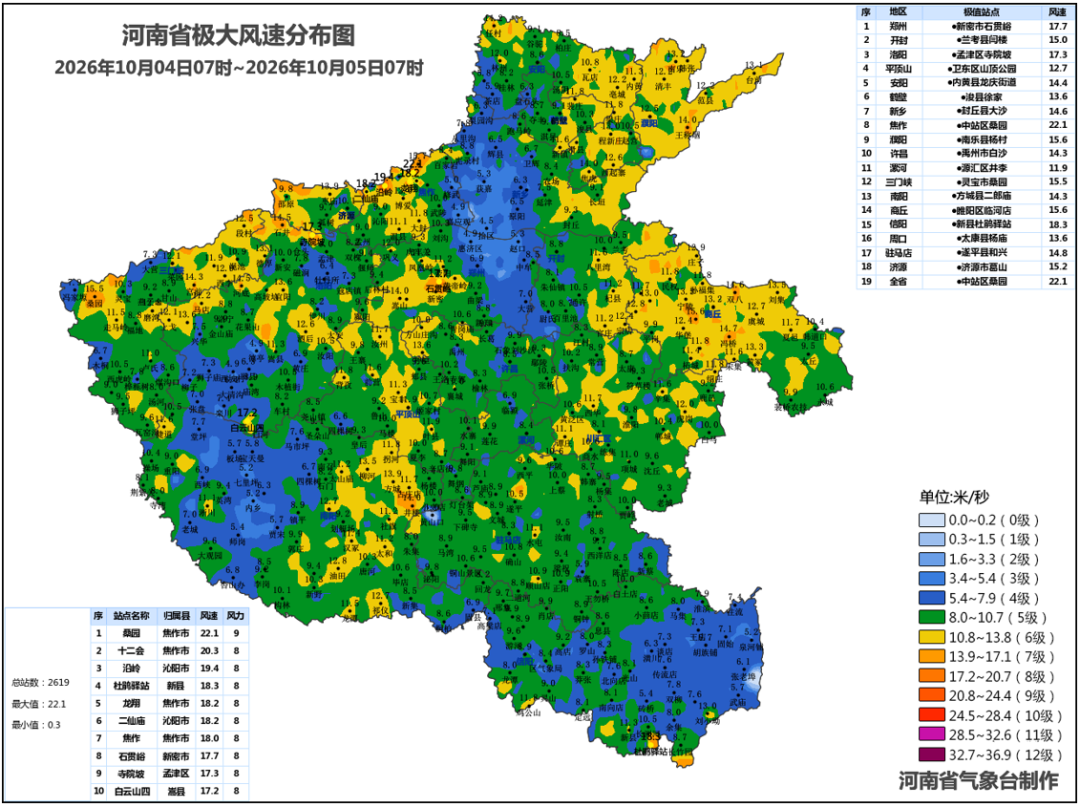Image resolution: width=1080 pixels, height=807 pixels.
Task: Select 郑州 in the regional table
Action: pyautogui.click(x=898, y=26)
